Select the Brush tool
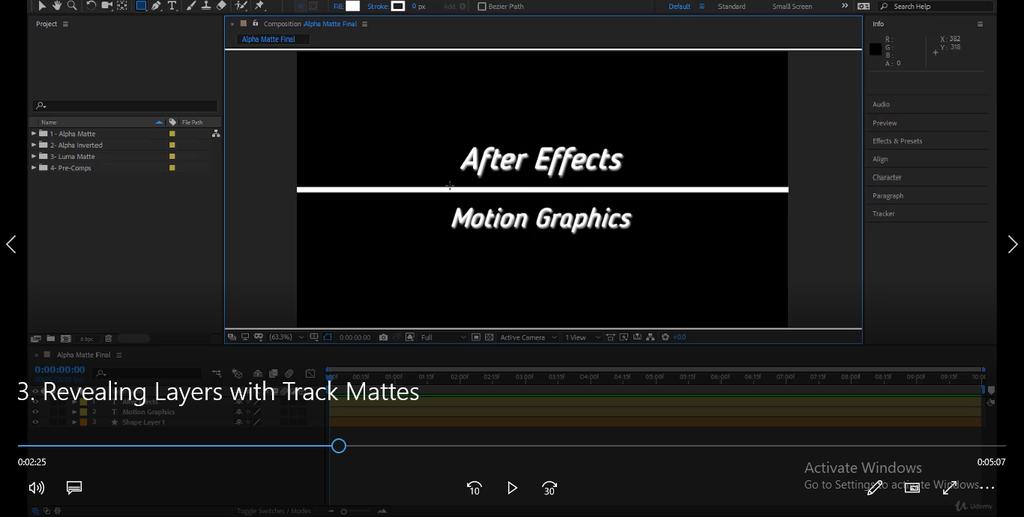This screenshot has height=517, width=1024. [191, 6]
